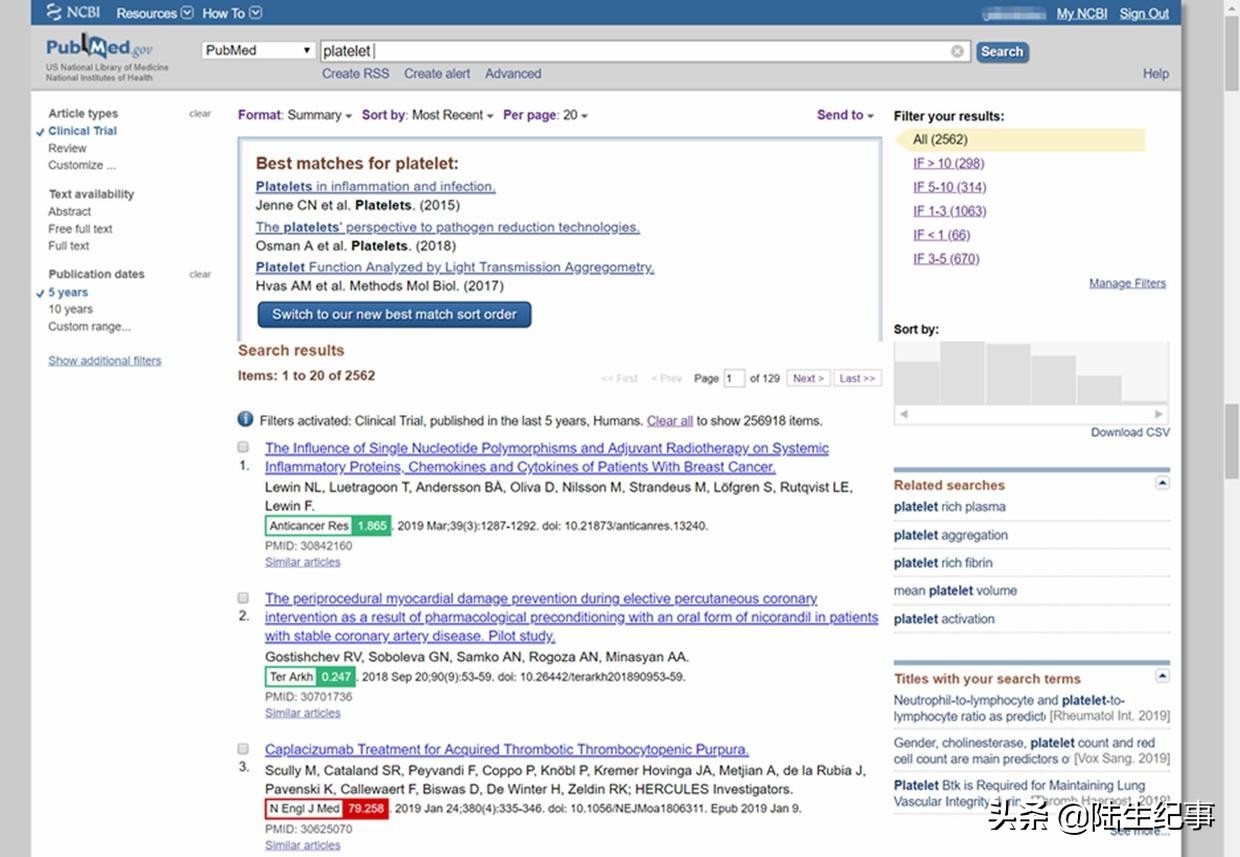Select the IF > 10 (298) filter
The image size is (1240, 857).
[x=948, y=163]
